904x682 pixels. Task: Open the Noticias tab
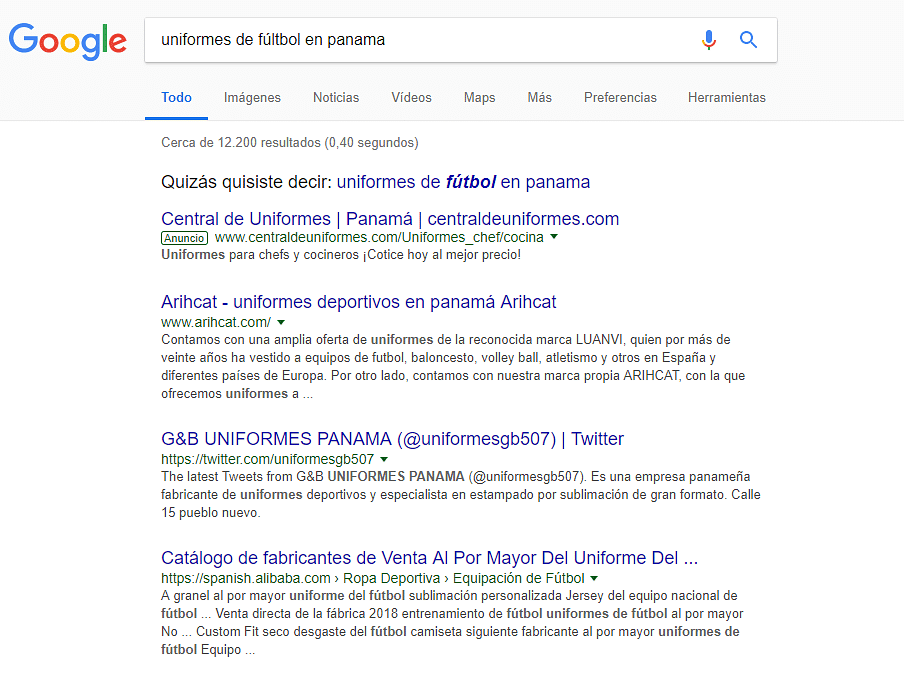(336, 97)
